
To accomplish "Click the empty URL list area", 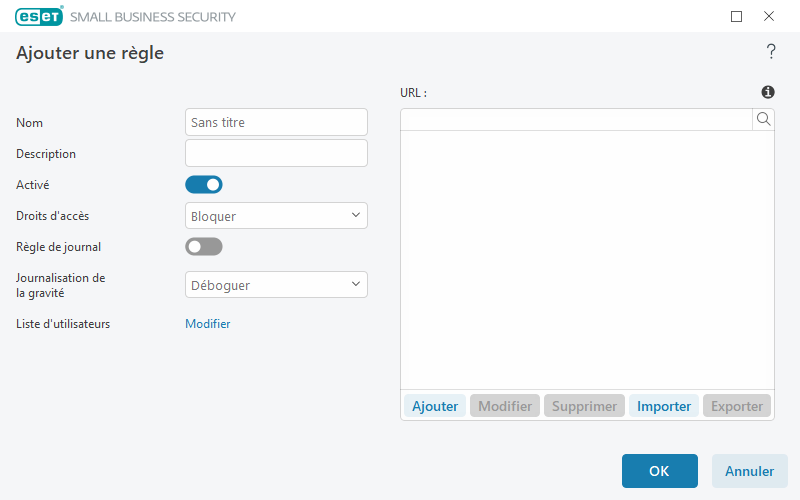I will (x=587, y=260).
